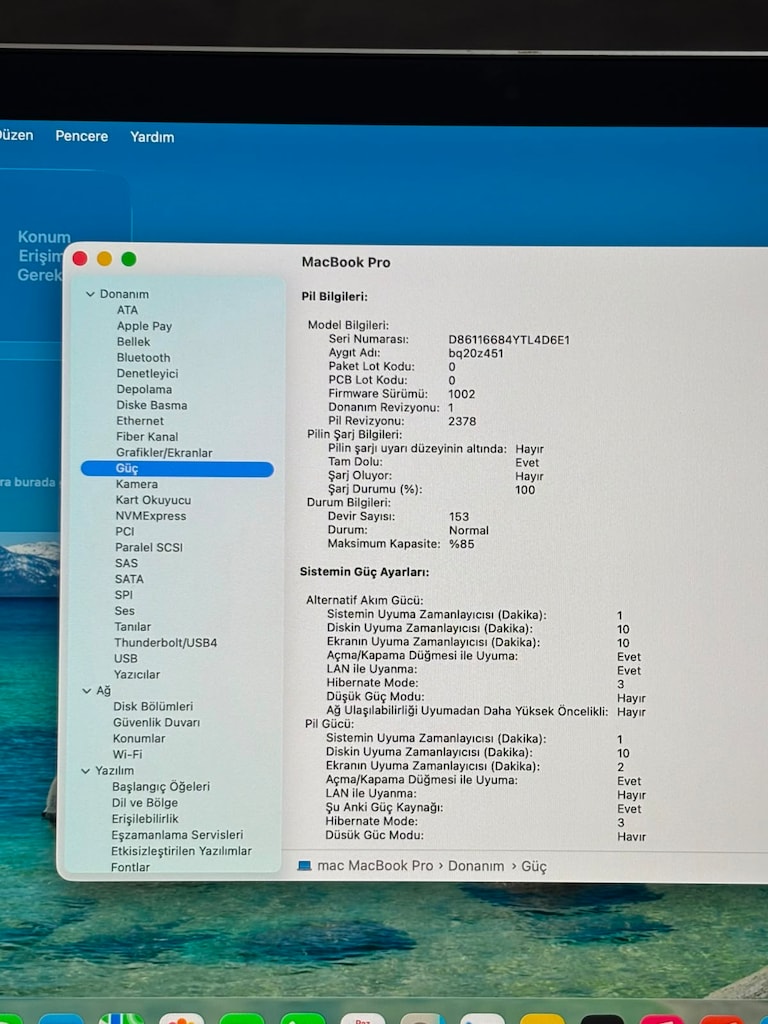Select Paralel SCSI in the sidebar
Screen dimensions: 768x1024
coord(149,547)
